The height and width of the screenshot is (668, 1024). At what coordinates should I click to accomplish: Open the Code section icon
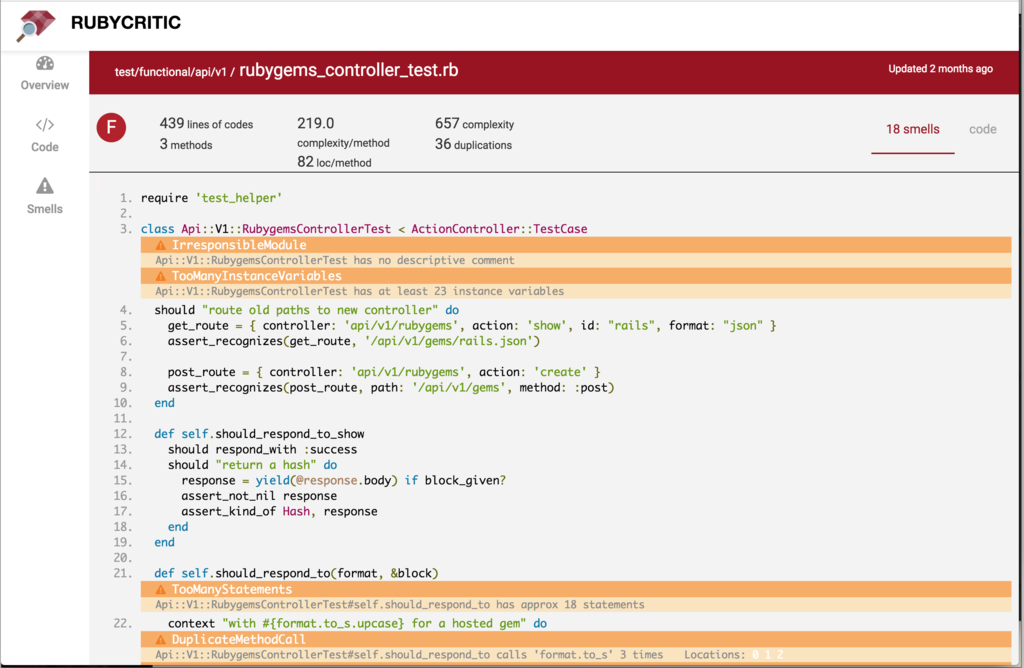[x=44, y=125]
